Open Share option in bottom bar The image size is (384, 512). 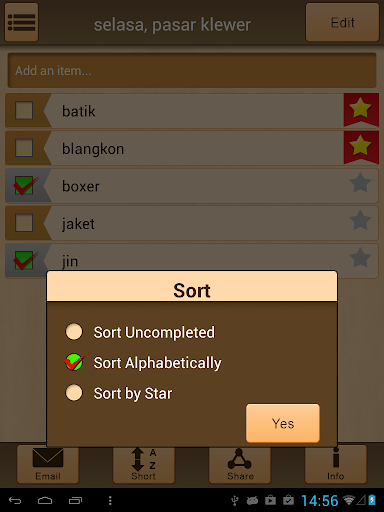(240, 464)
